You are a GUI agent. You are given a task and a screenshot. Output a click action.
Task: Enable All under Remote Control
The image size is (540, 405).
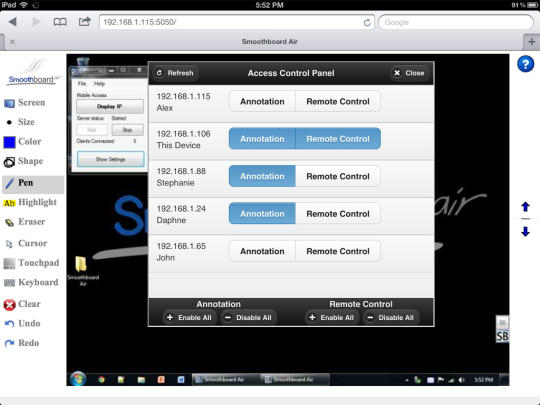point(331,318)
